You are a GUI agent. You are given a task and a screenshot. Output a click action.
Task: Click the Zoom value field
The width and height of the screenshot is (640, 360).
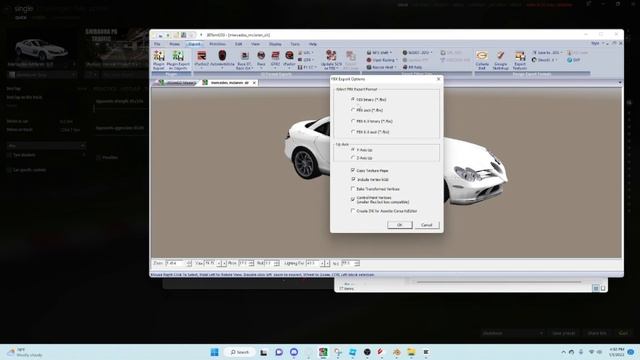click(176, 264)
